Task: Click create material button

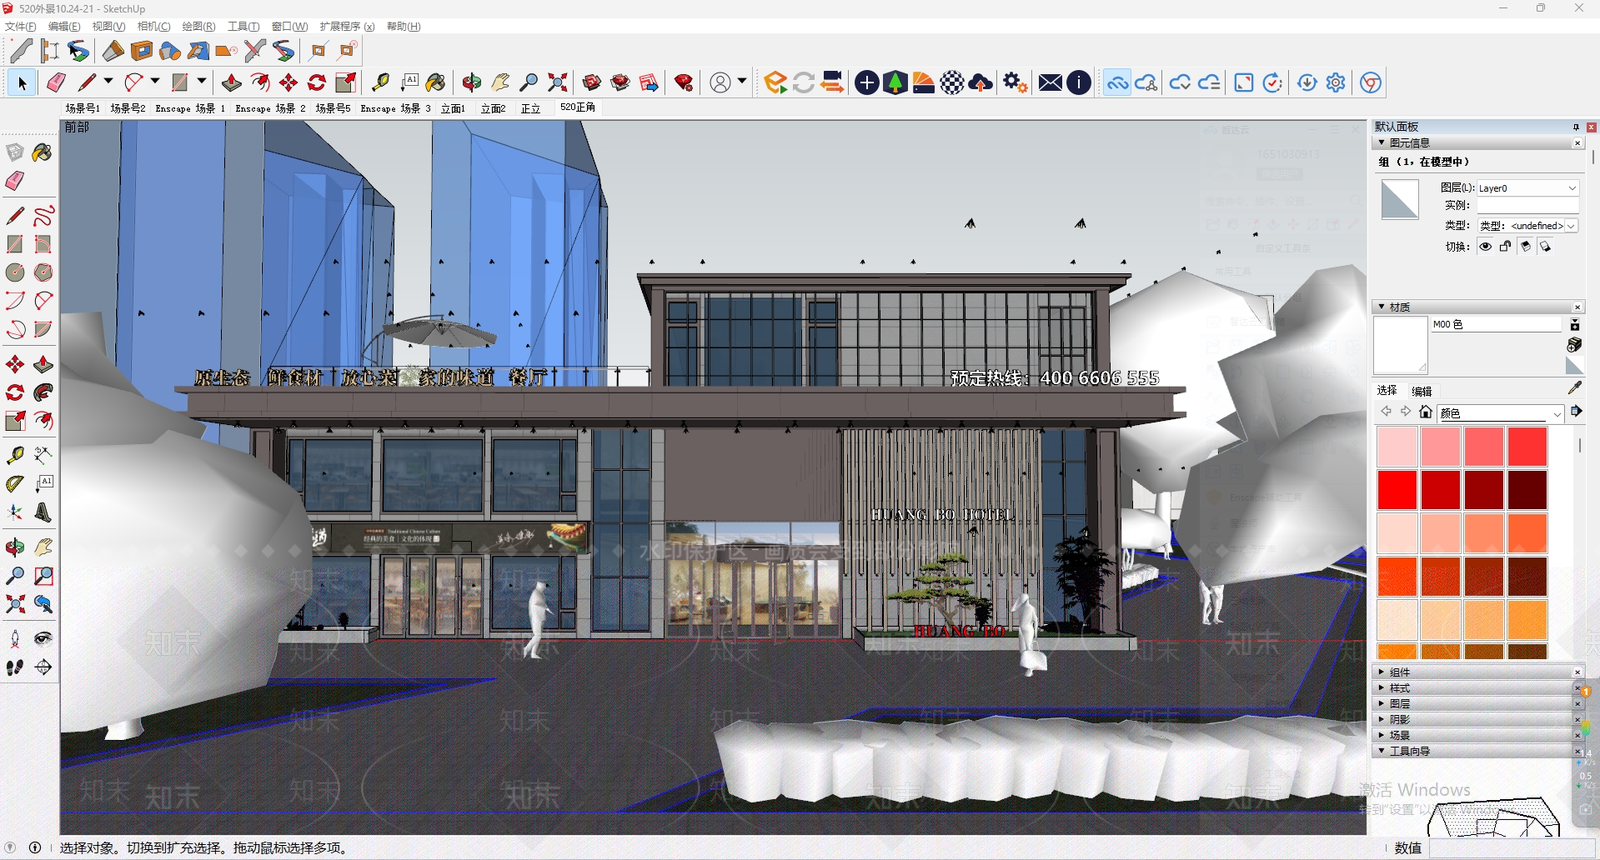Action: pos(1574,344)
